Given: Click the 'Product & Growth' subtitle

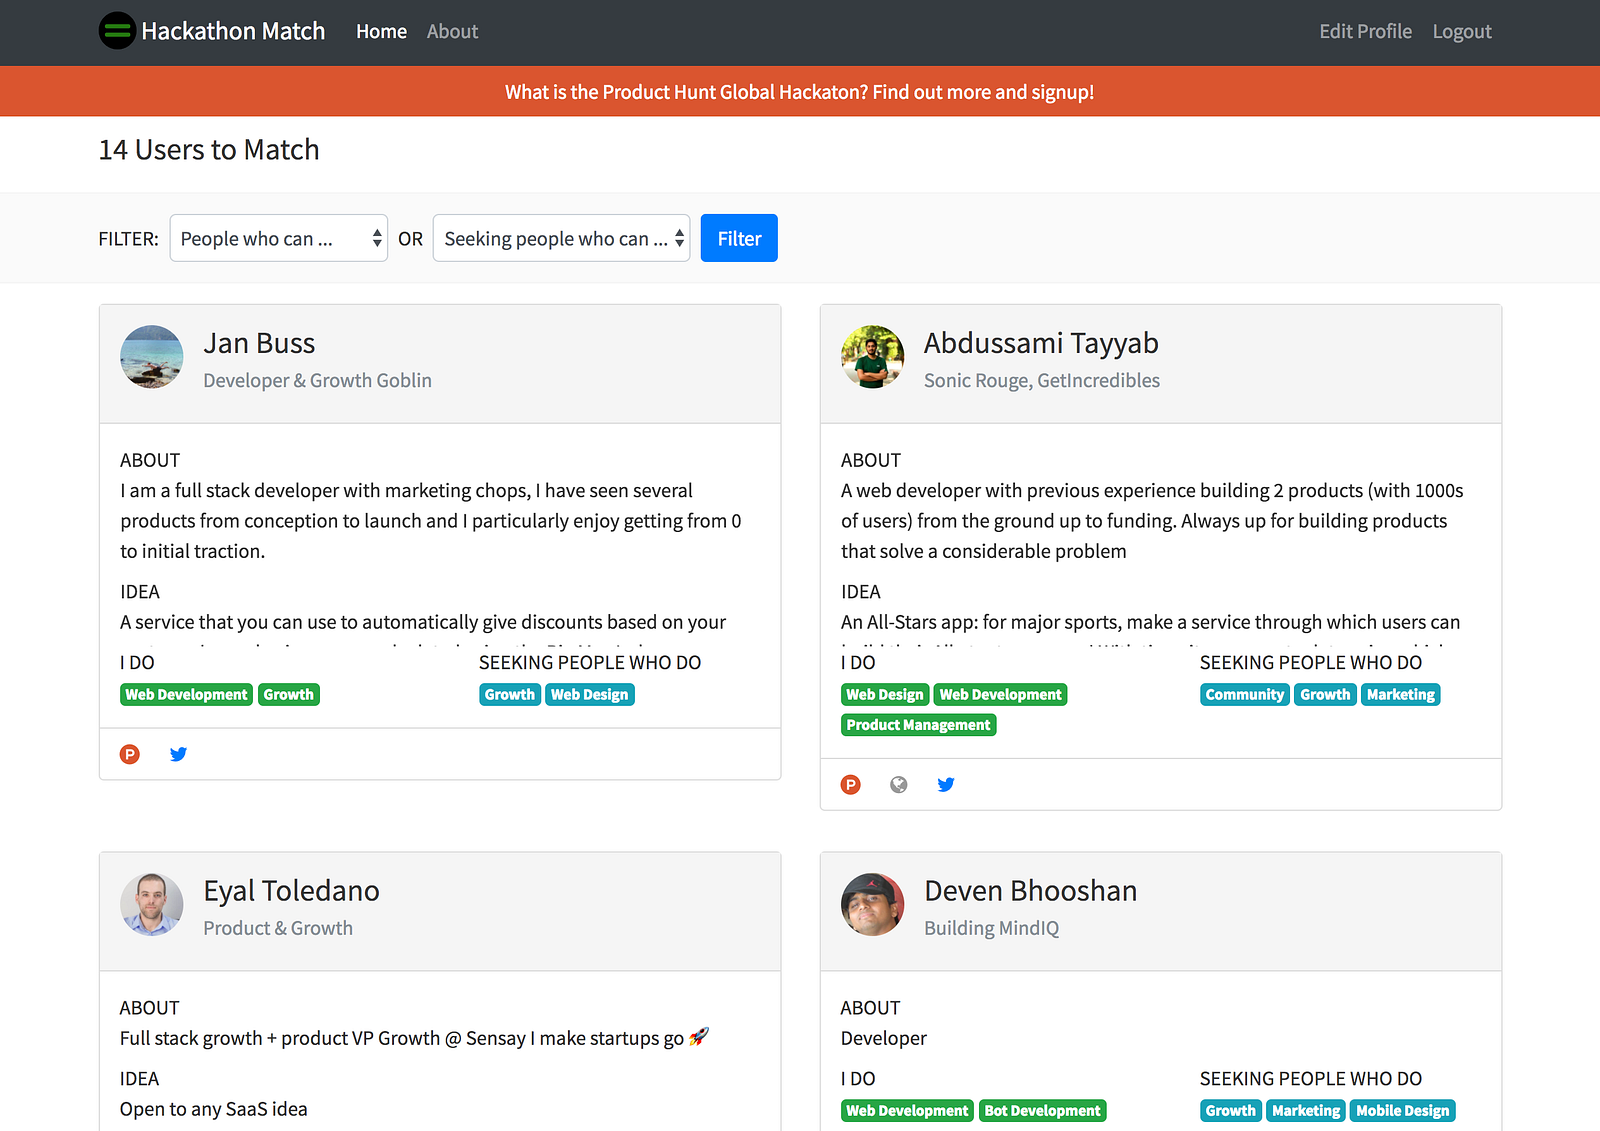Looking at the screenshot, I should [x=278, y=929].
